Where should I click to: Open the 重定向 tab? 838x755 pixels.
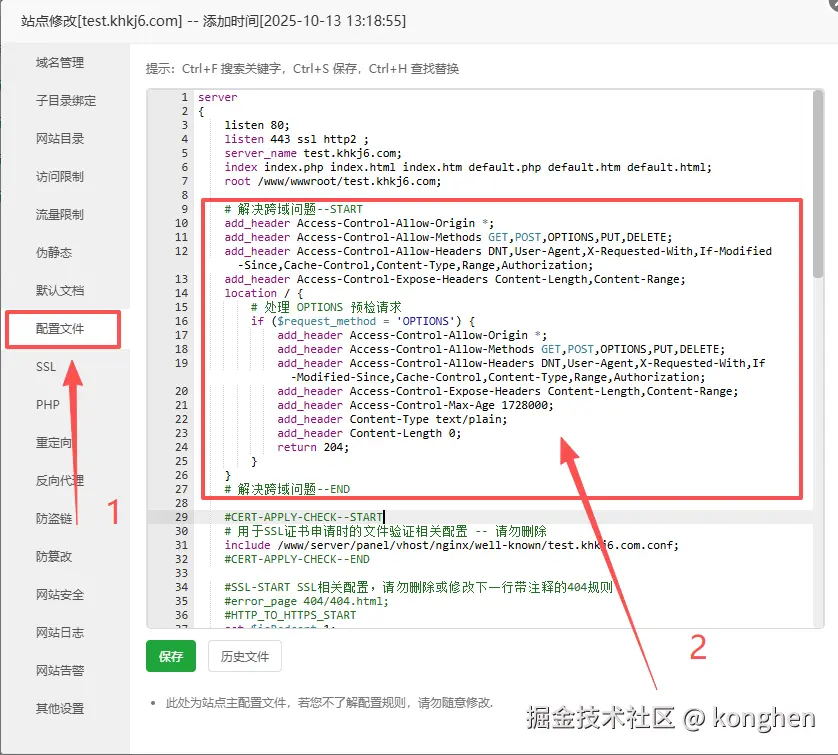pyautogui.click(x=54, y=442)
